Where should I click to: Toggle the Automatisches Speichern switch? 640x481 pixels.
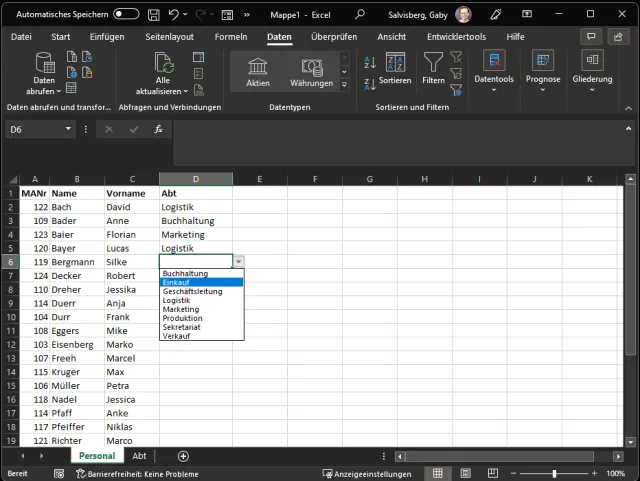pos(126,15)
